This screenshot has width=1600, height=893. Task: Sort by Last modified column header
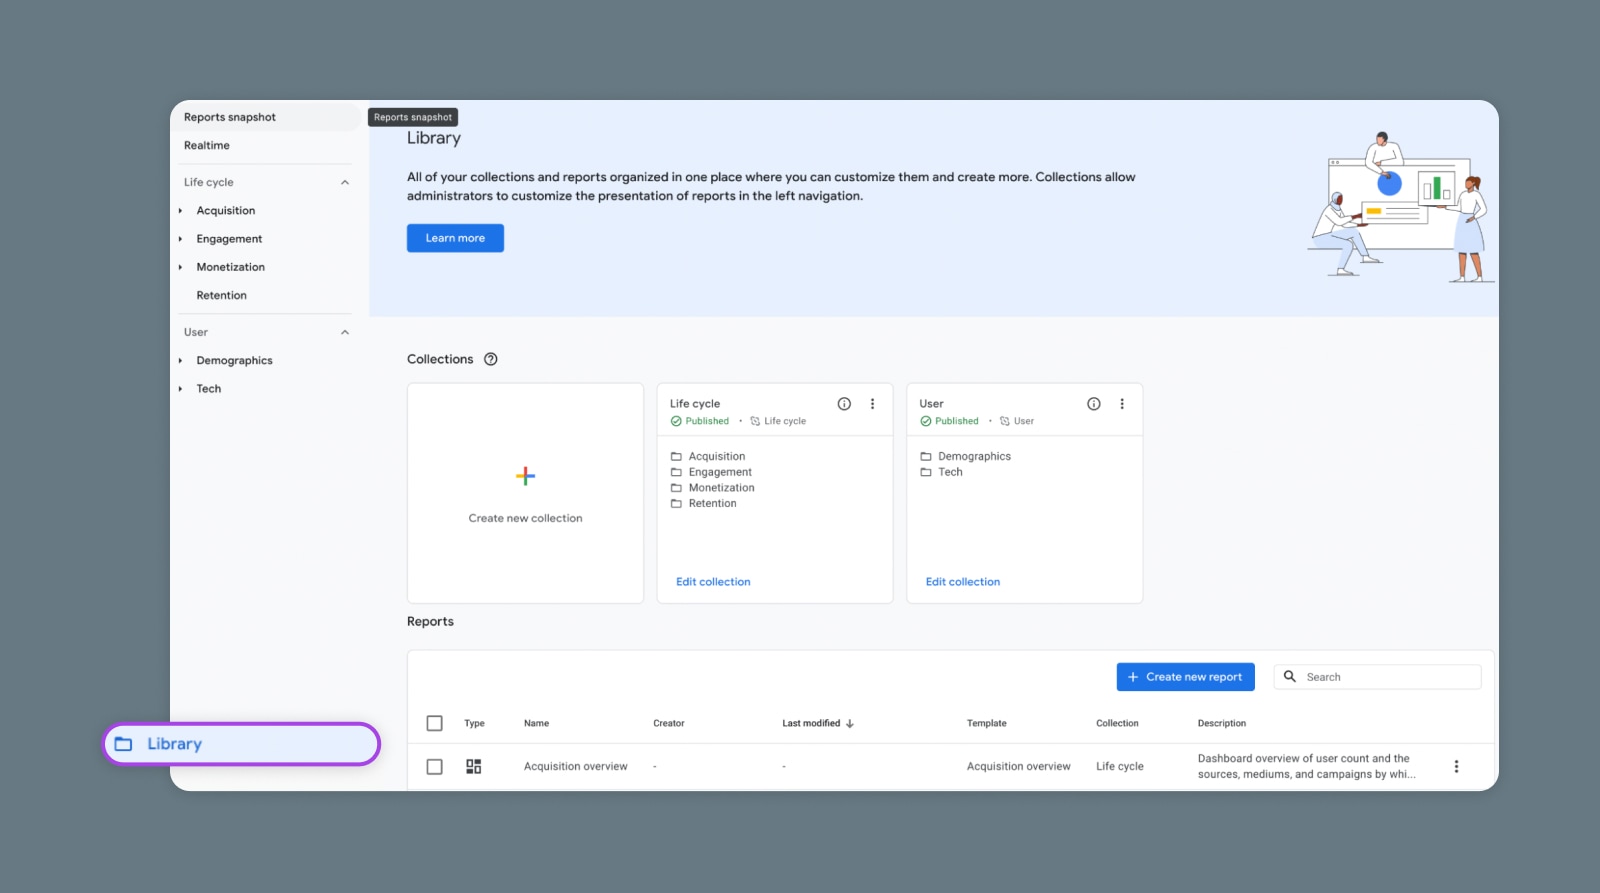click(811, 723)
